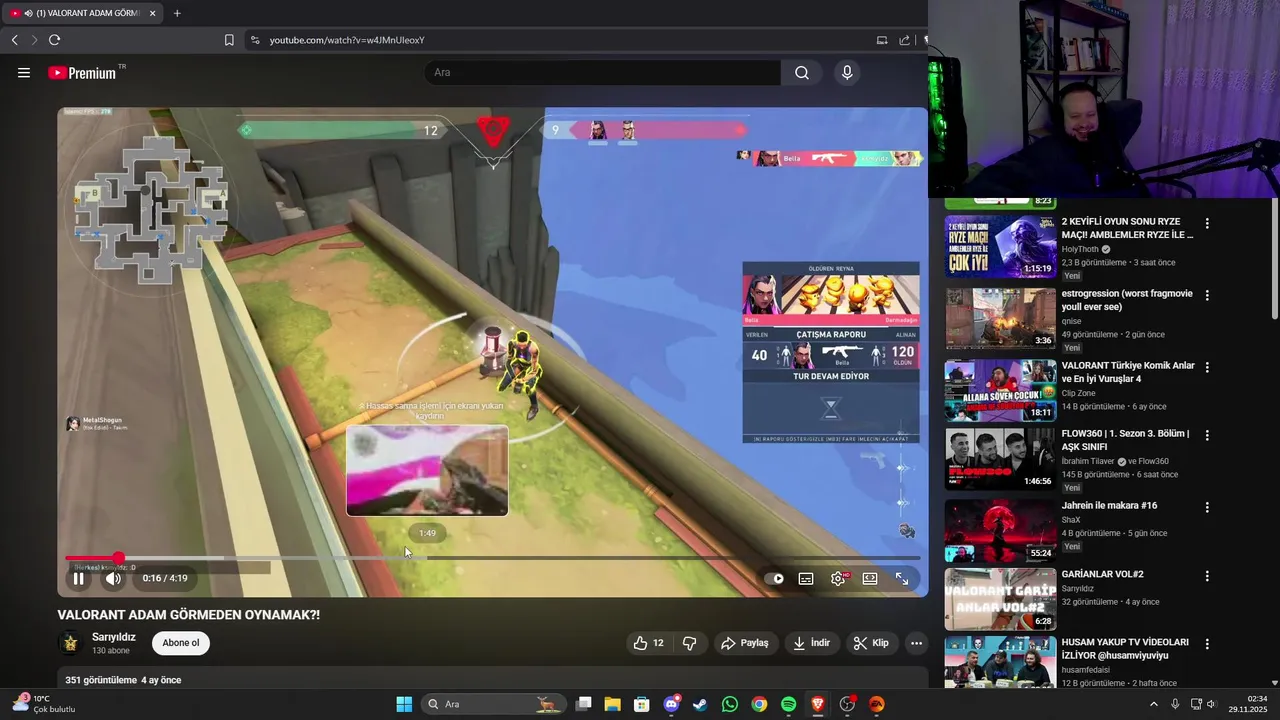Go forward with browser forward arrow
Screen dimensions: 1280x720
34,40
